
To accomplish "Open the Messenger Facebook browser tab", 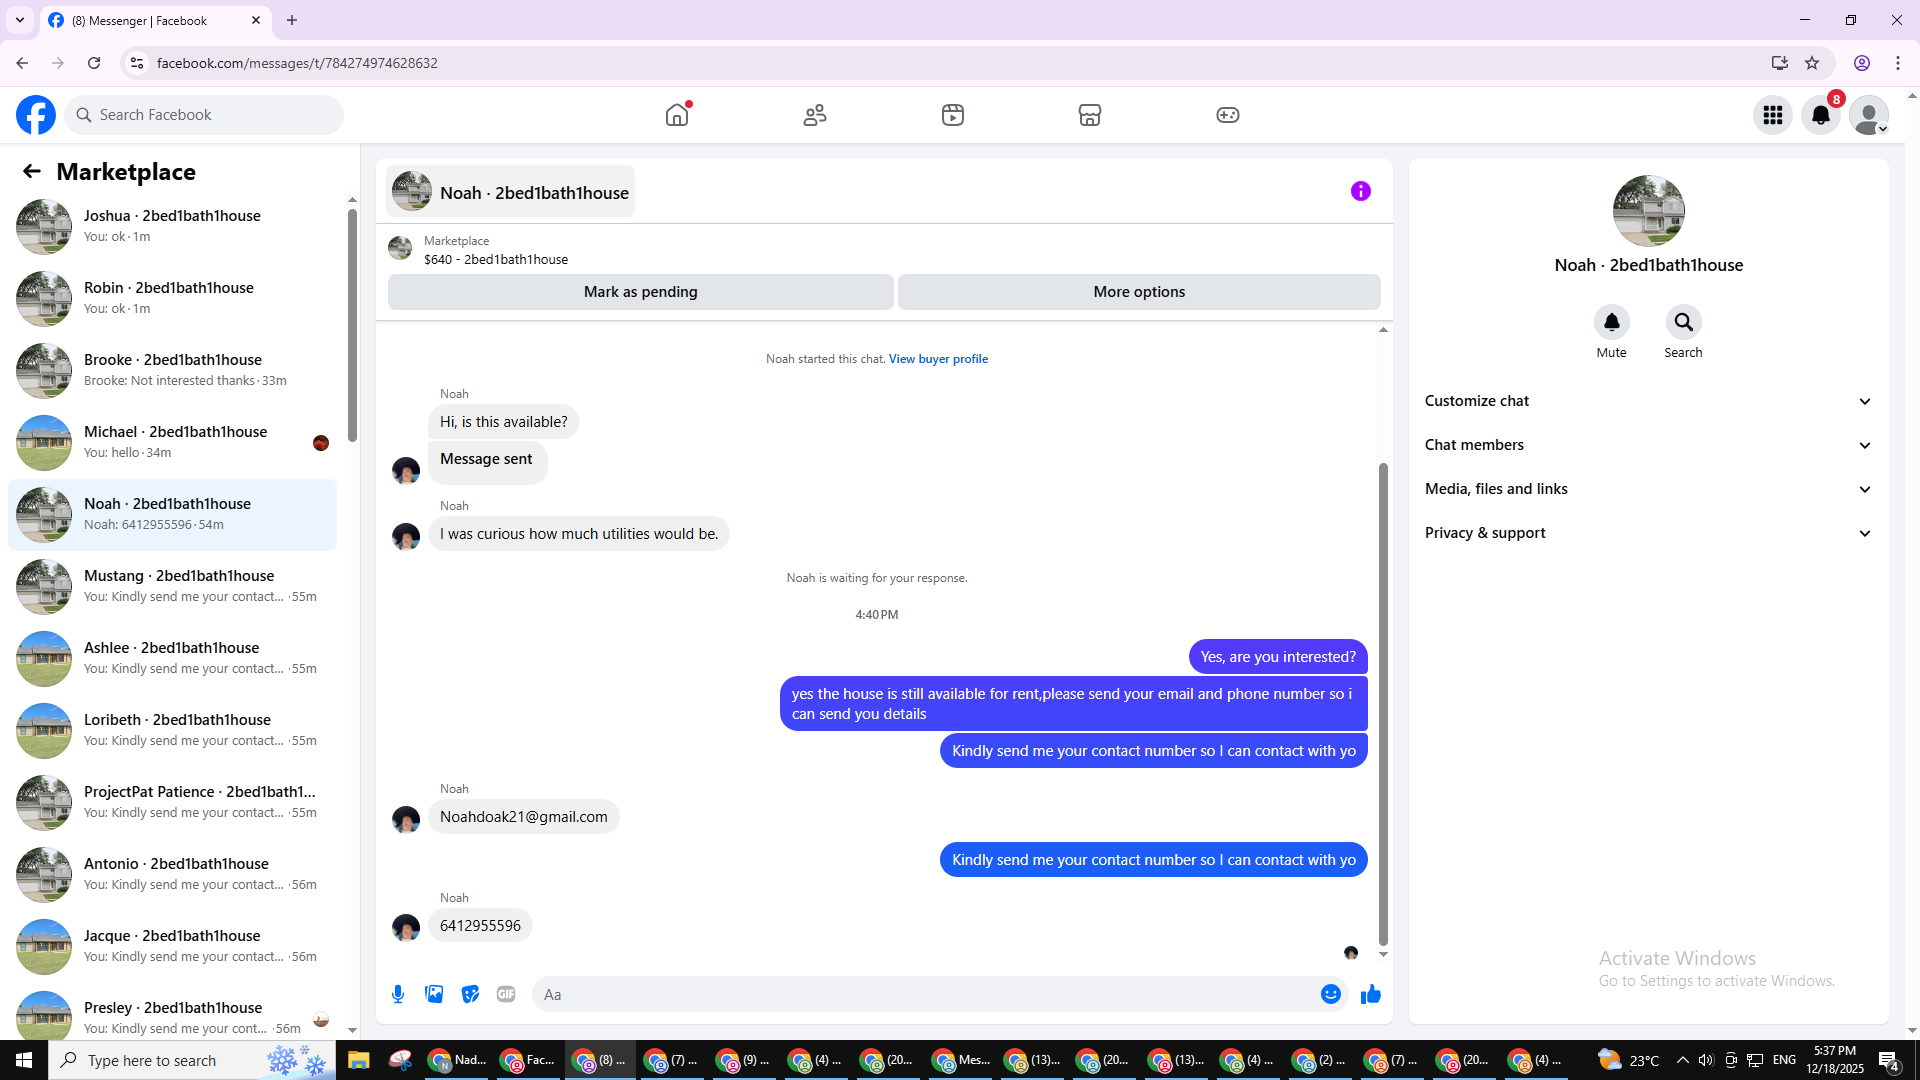I will pos(155,20).
